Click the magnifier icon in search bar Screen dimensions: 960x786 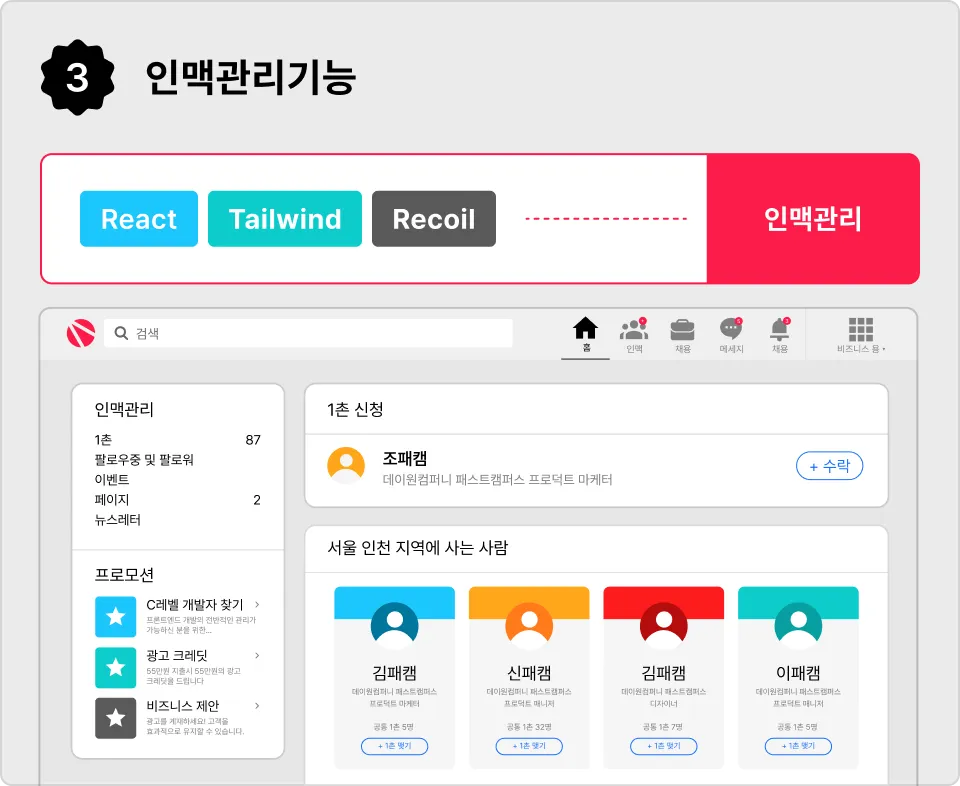click(x=121, y=333)
